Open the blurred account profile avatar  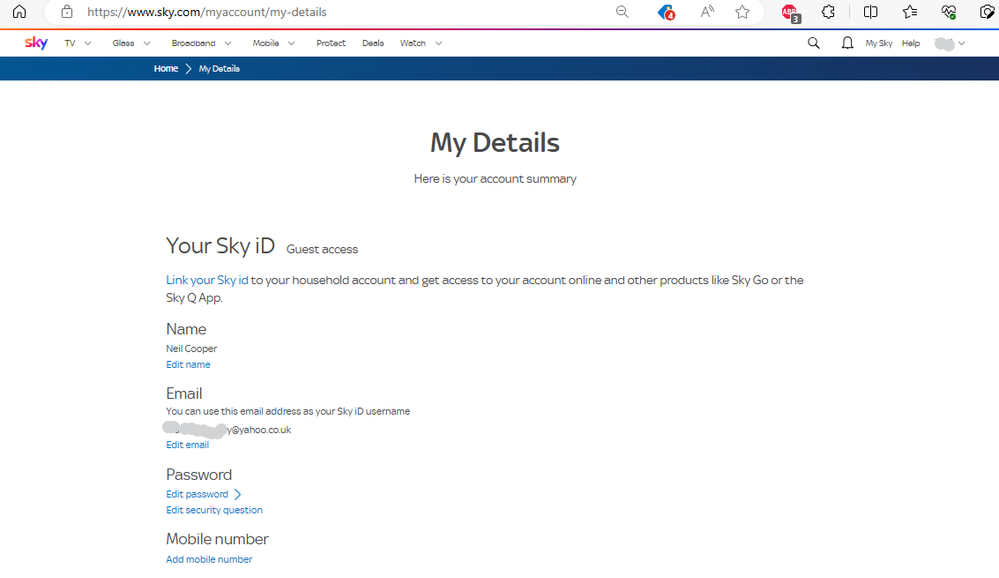tap(944, 43)
